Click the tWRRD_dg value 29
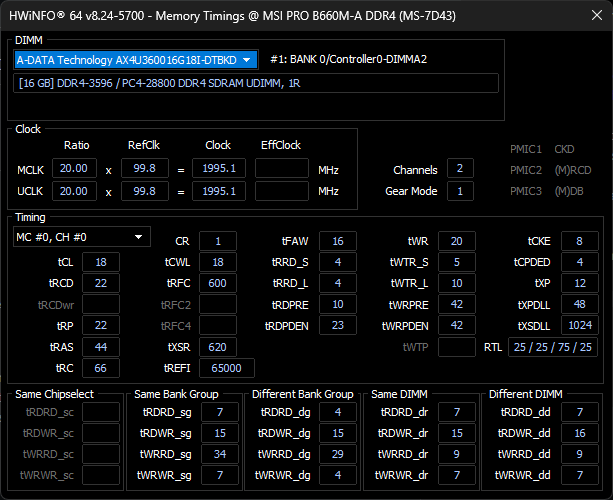Viewport: 613px width, 500px height. (x=338, y=454)
